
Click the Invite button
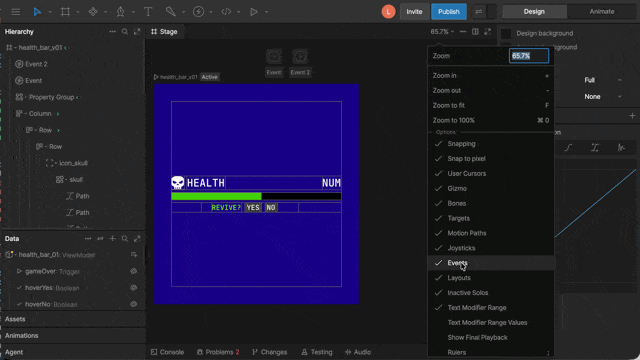click(x=414, y=11)
